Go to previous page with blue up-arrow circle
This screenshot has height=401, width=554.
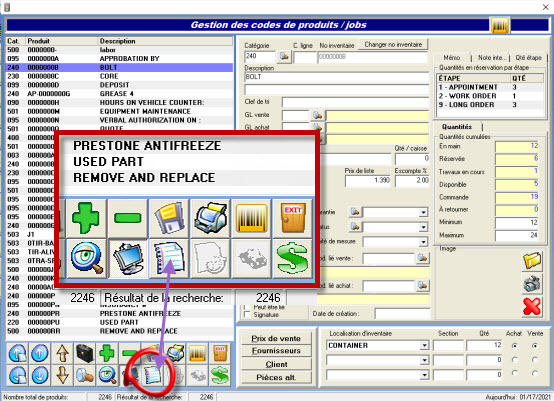click(40, 353)
